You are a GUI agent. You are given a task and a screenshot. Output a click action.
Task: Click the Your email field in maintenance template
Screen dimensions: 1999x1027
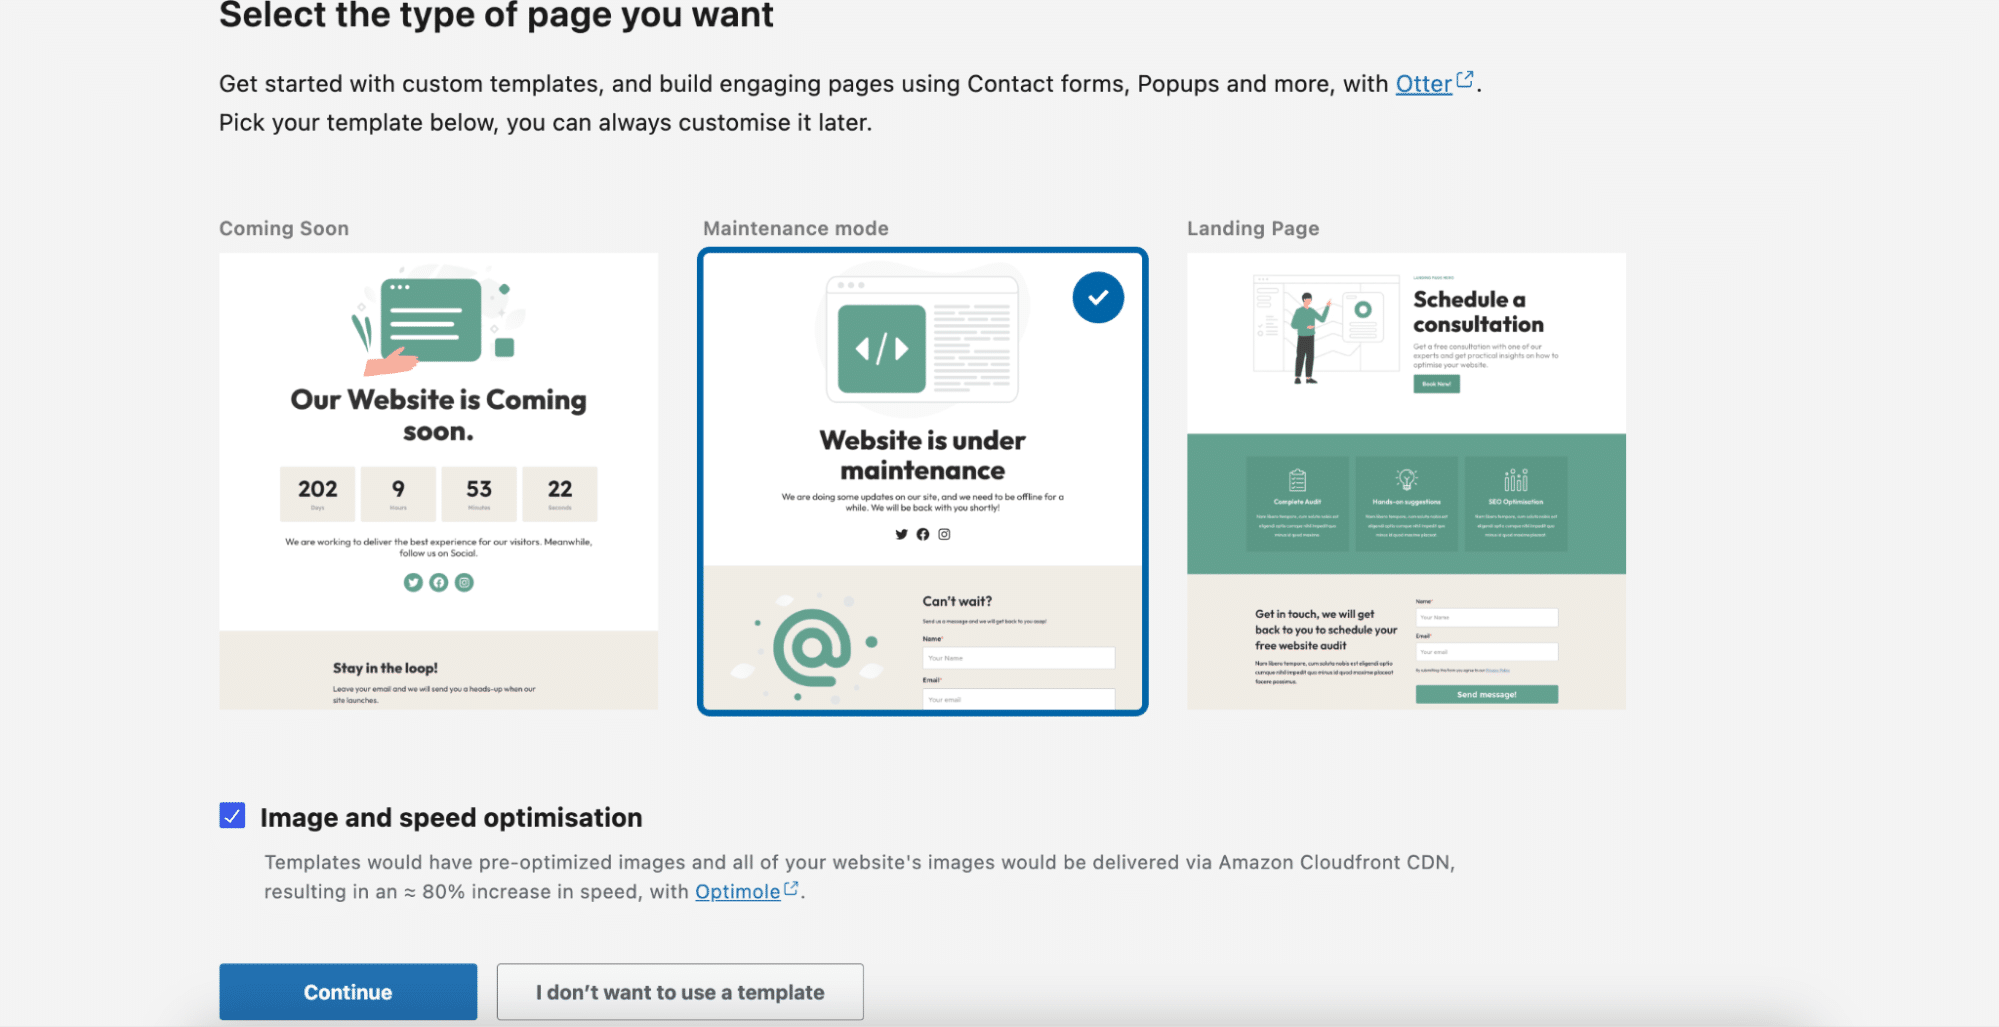pos(1017,697)
